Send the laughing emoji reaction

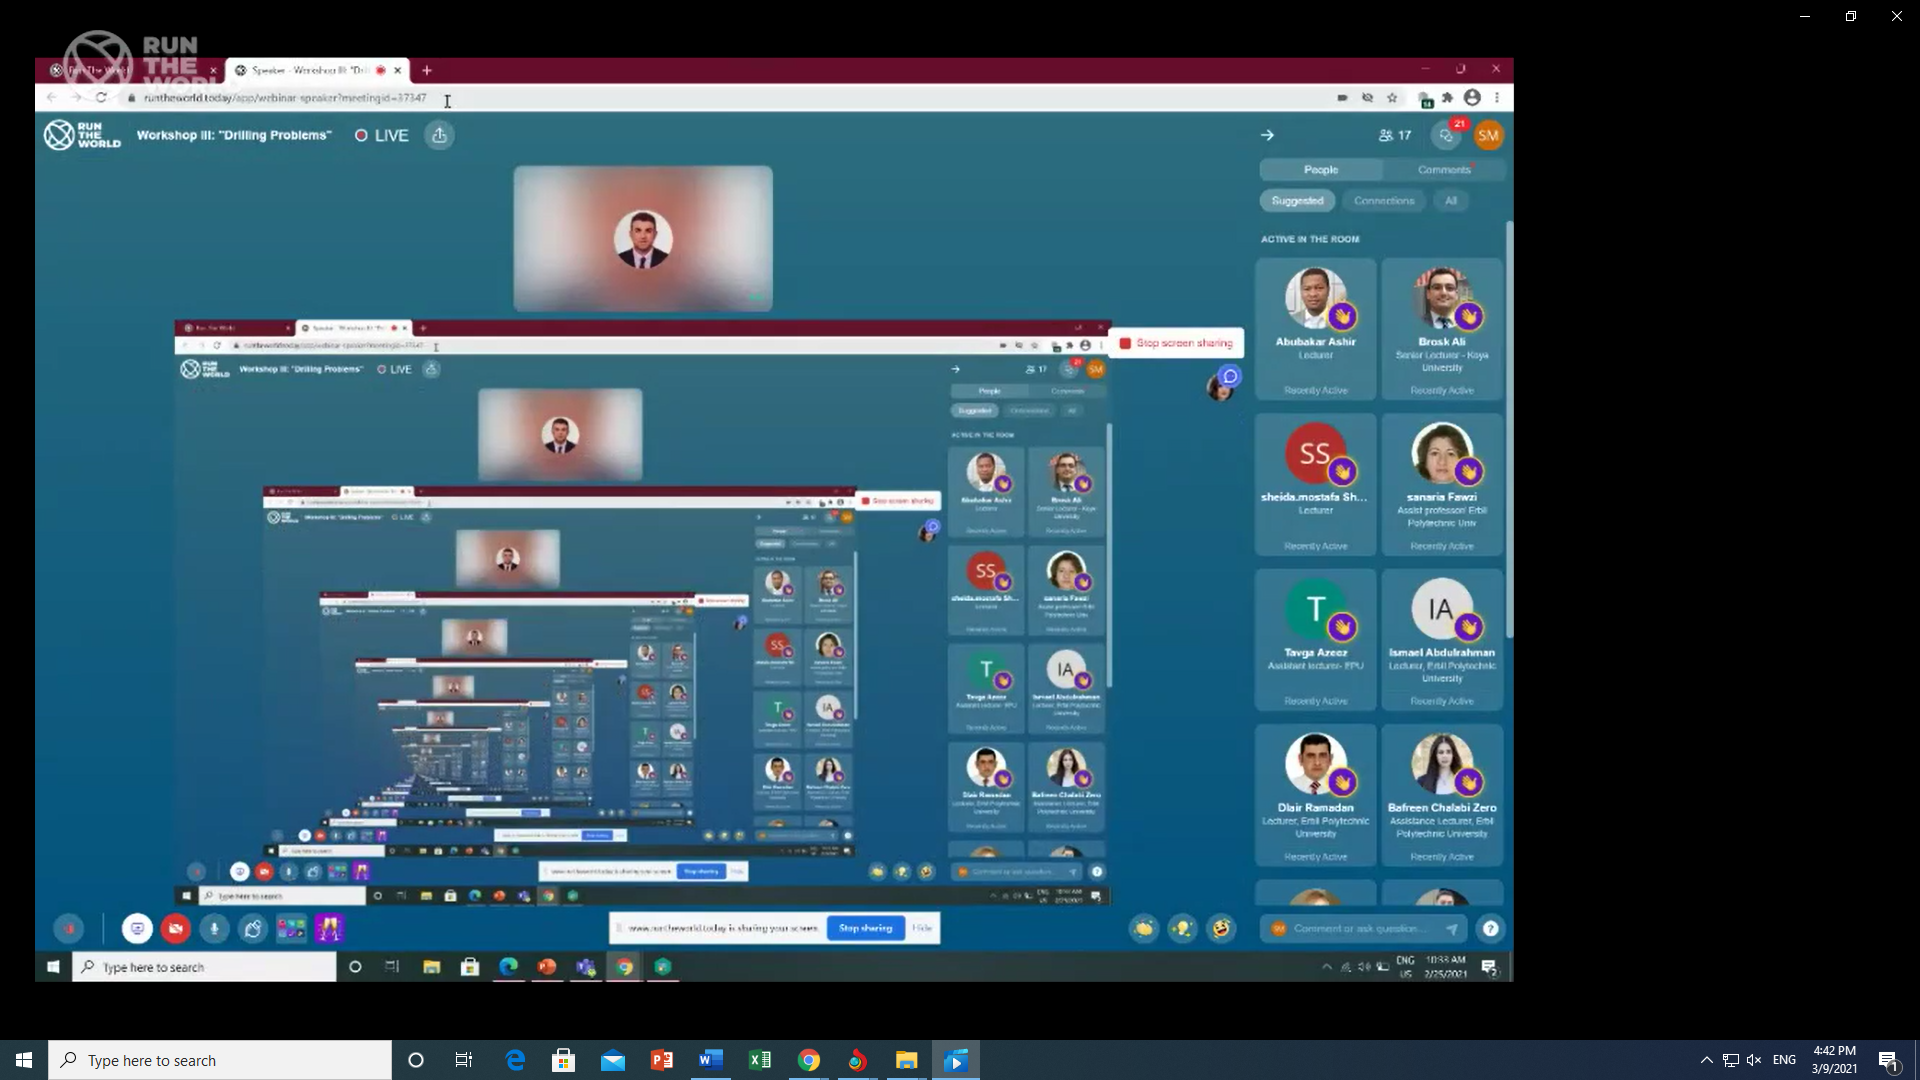(1221, 929)
